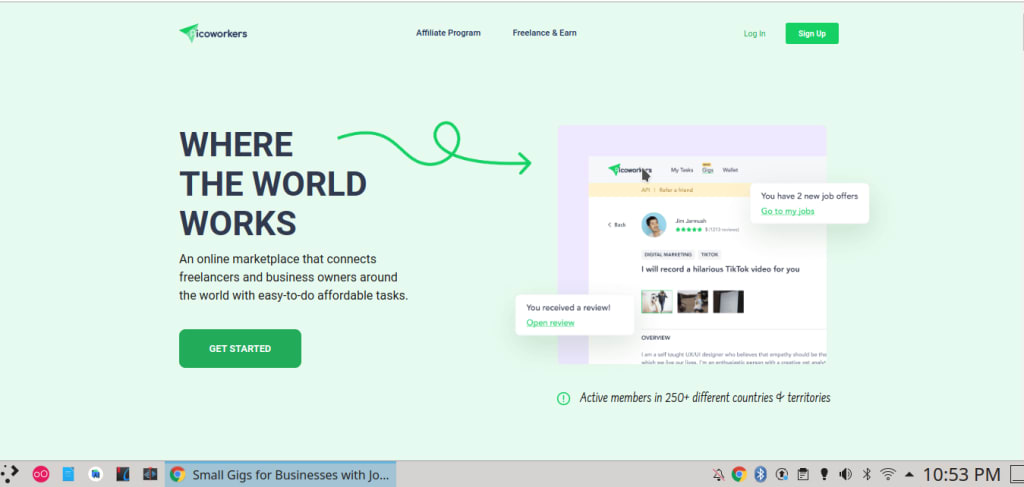The image size is (1024, 487).
Task: Click the DIGITAL MARKETING tag
Action: coord(667,255)
